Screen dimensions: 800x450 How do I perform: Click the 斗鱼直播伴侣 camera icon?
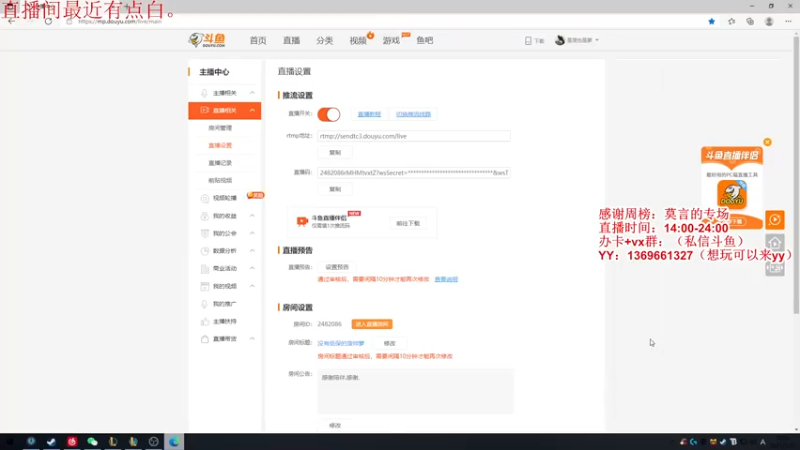pos(302,221)
